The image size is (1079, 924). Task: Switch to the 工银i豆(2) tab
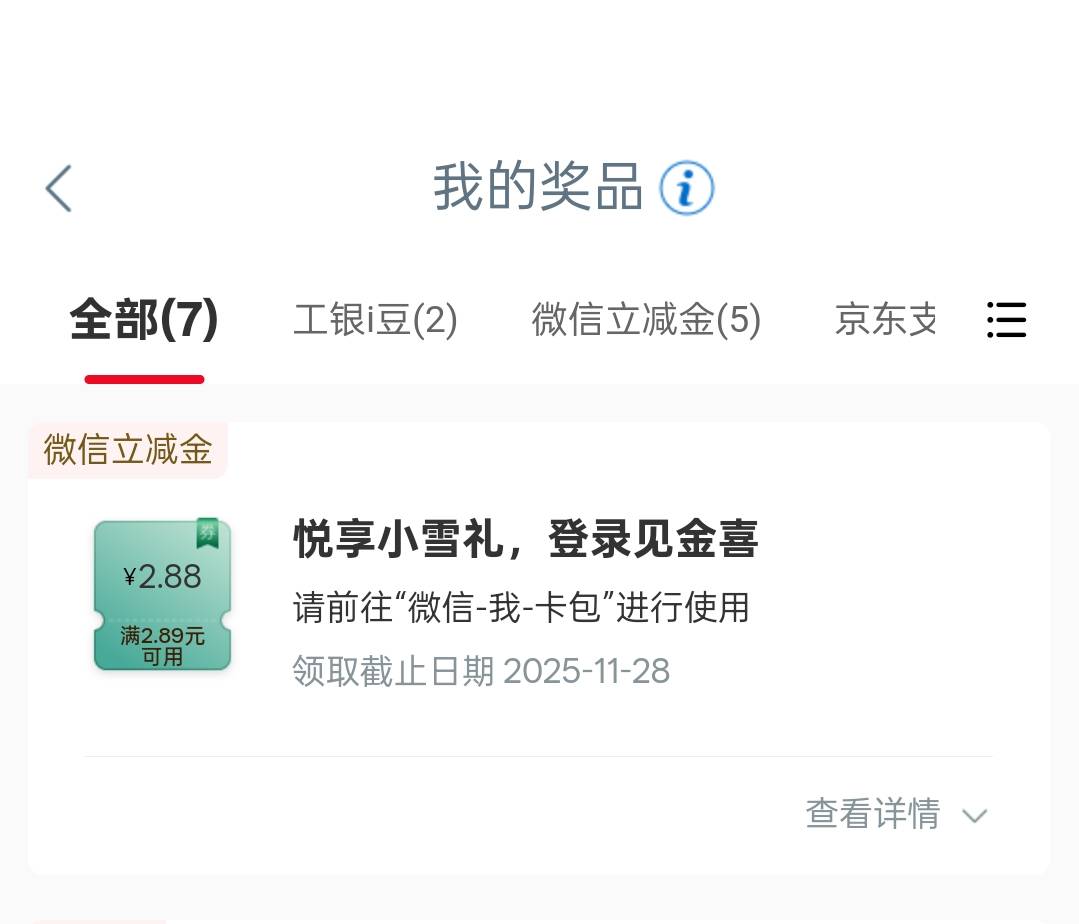coord(375,320)
